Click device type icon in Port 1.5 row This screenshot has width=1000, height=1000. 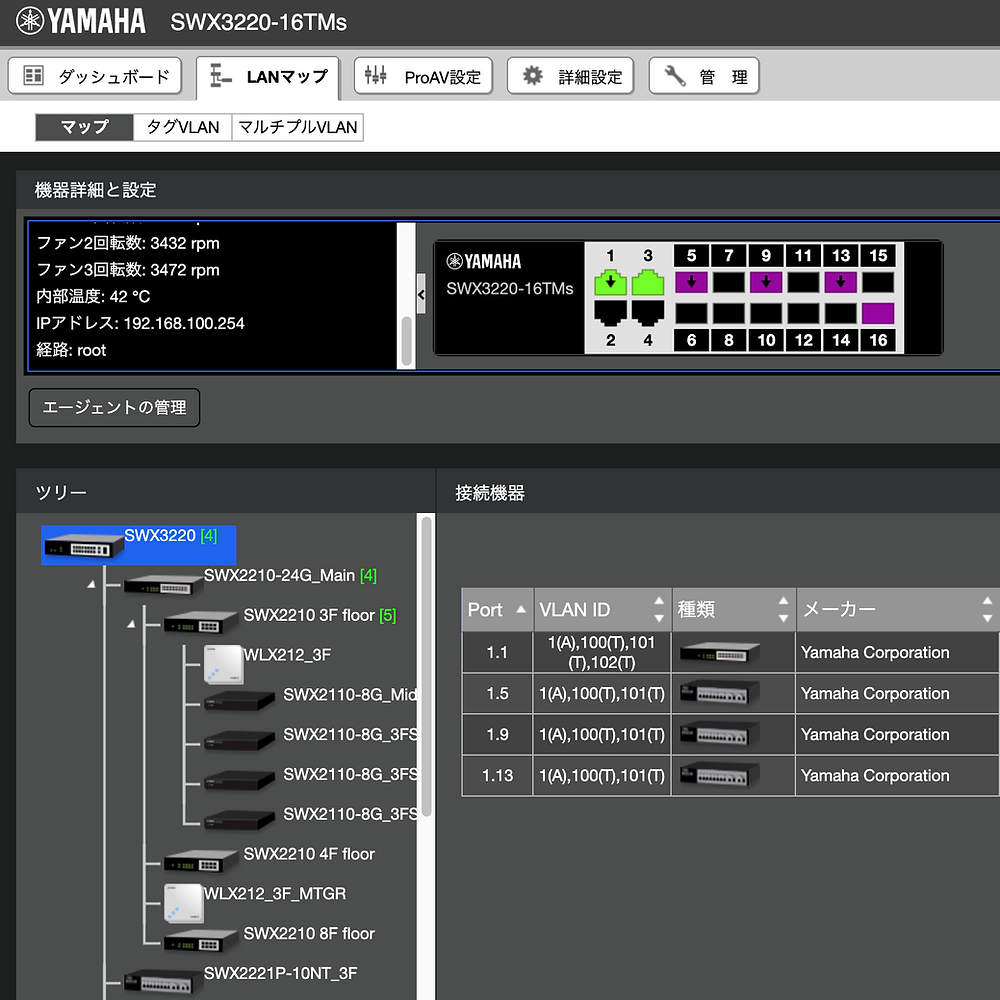(x=719, y=693)
